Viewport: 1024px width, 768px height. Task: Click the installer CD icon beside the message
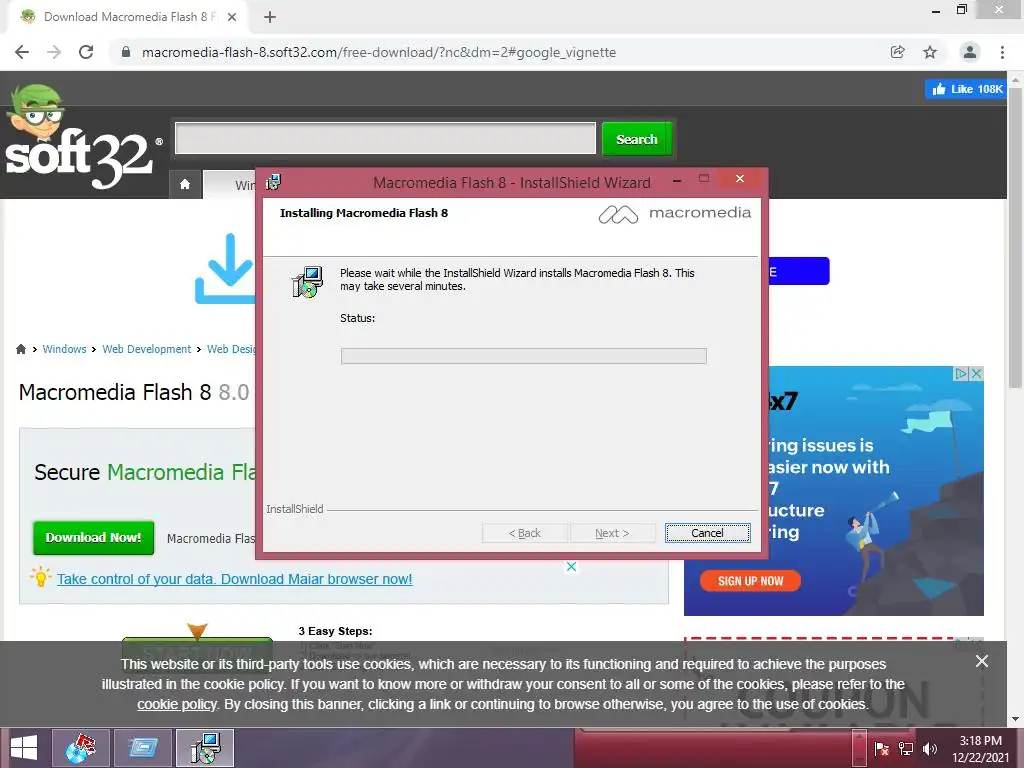pyautogui.click(x=307, y=282)
